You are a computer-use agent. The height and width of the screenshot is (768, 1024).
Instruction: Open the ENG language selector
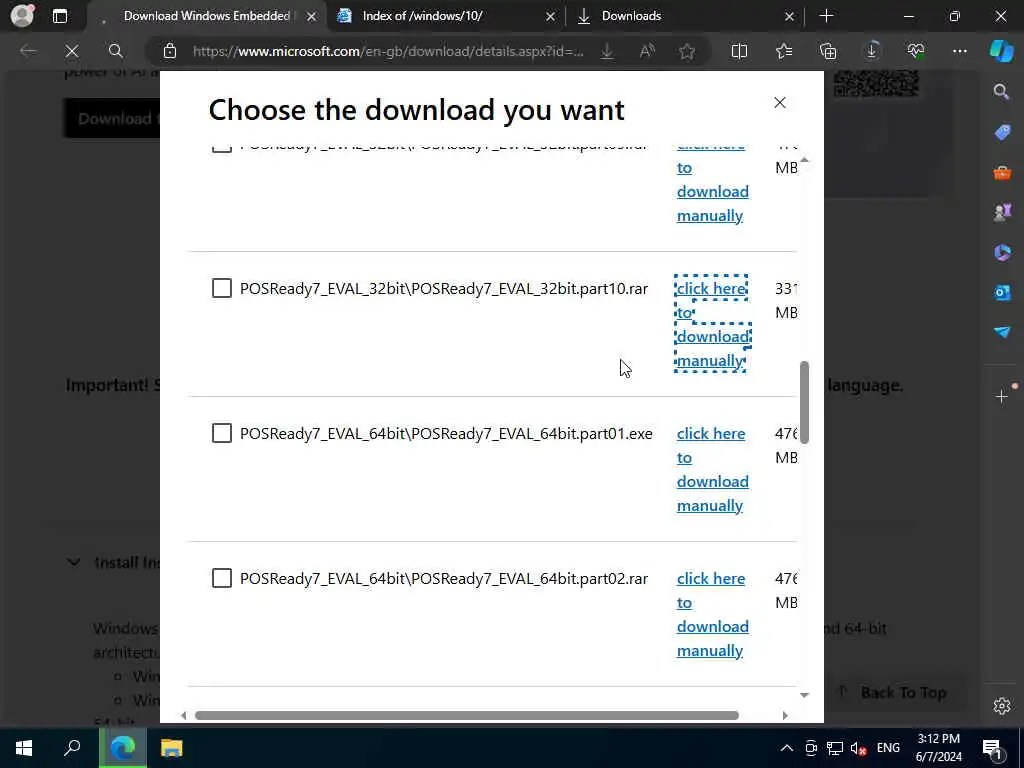[x=888, y=748]
